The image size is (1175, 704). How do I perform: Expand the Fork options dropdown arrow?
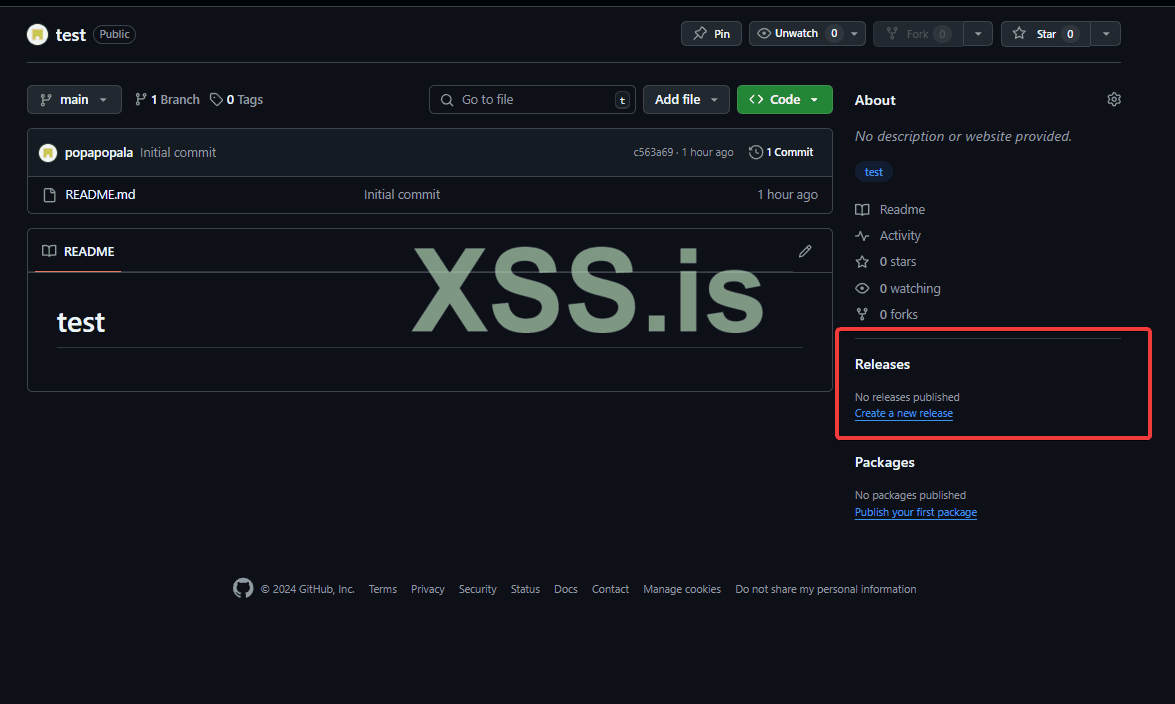[978, 34]
